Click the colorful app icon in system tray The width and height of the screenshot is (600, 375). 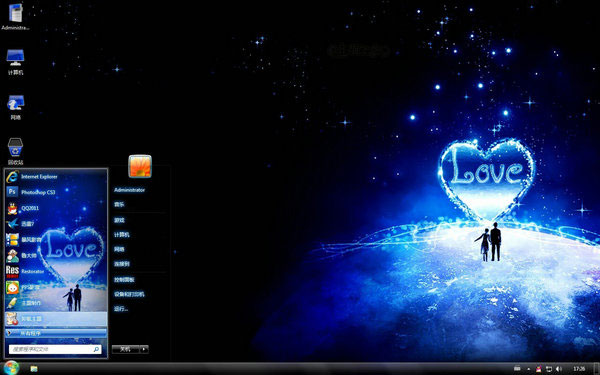point(539,369)
